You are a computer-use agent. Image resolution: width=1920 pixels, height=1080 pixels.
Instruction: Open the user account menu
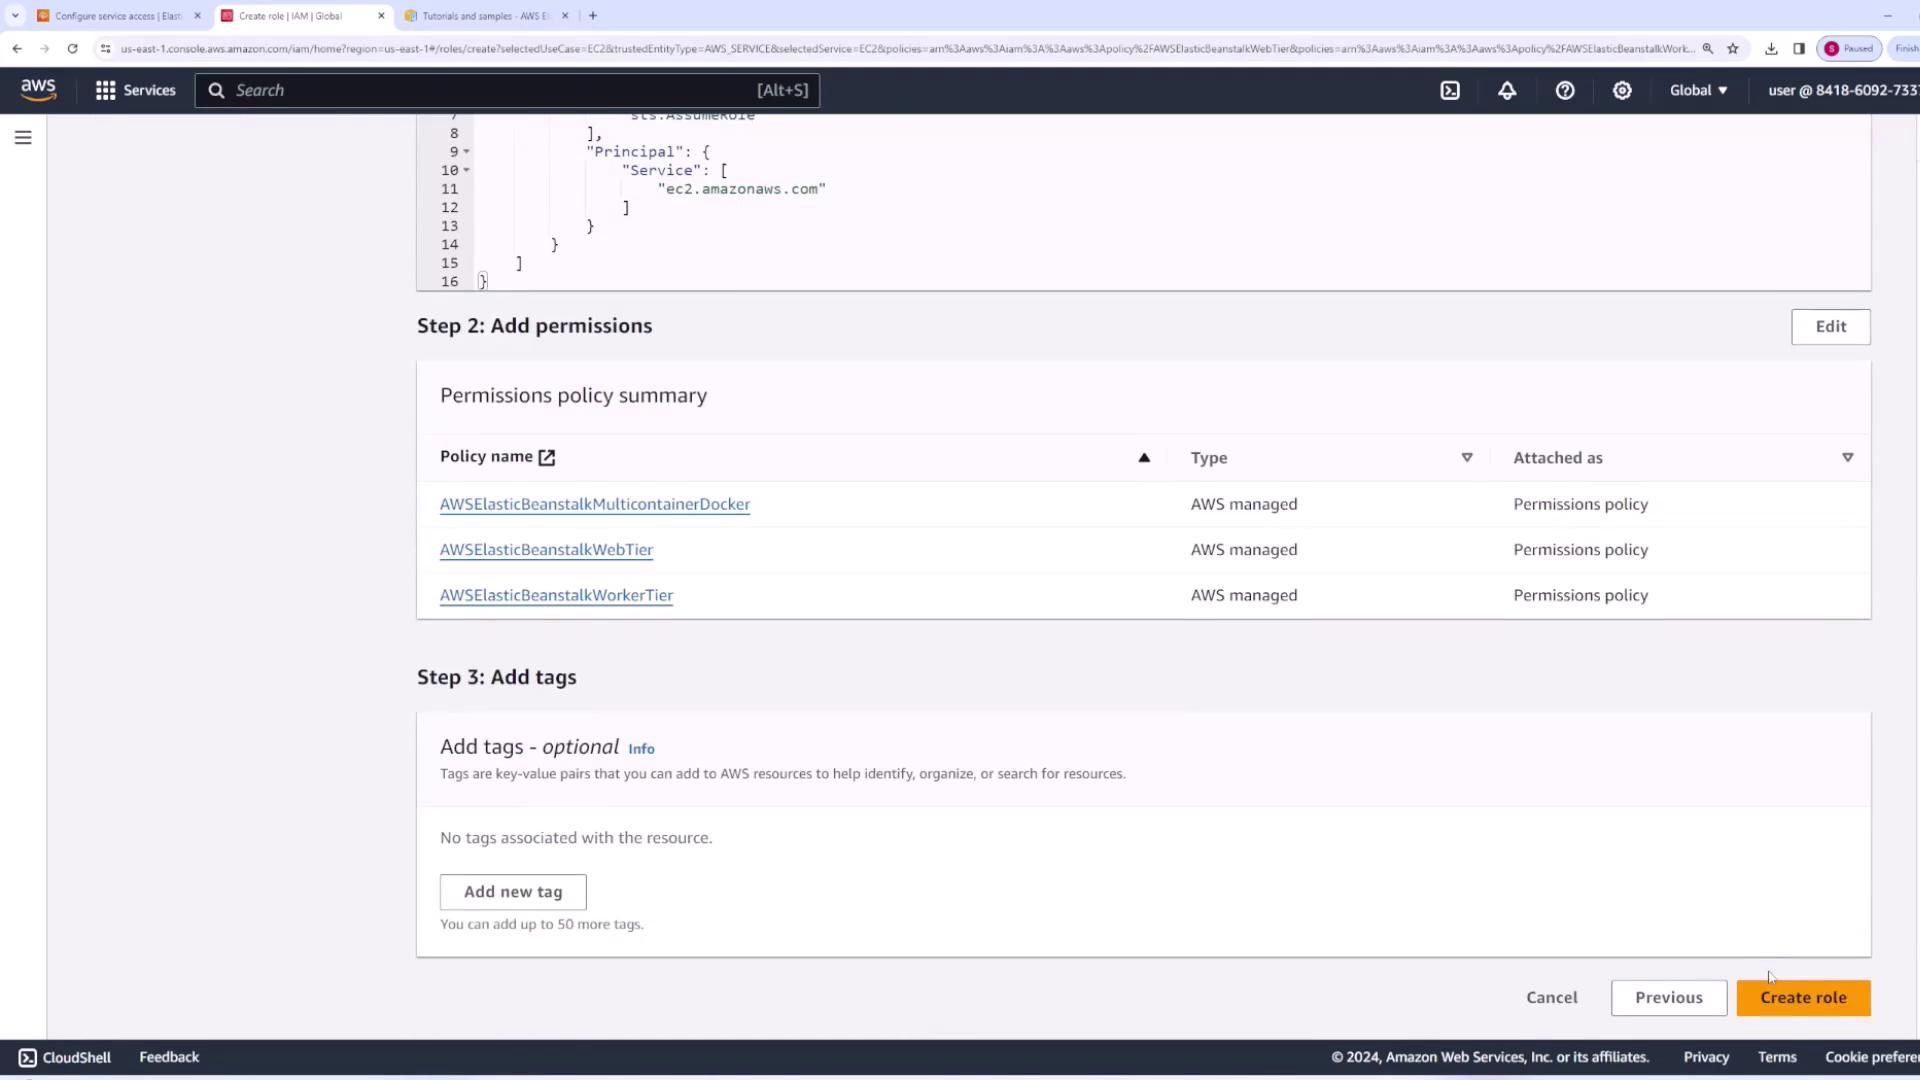1842,90
